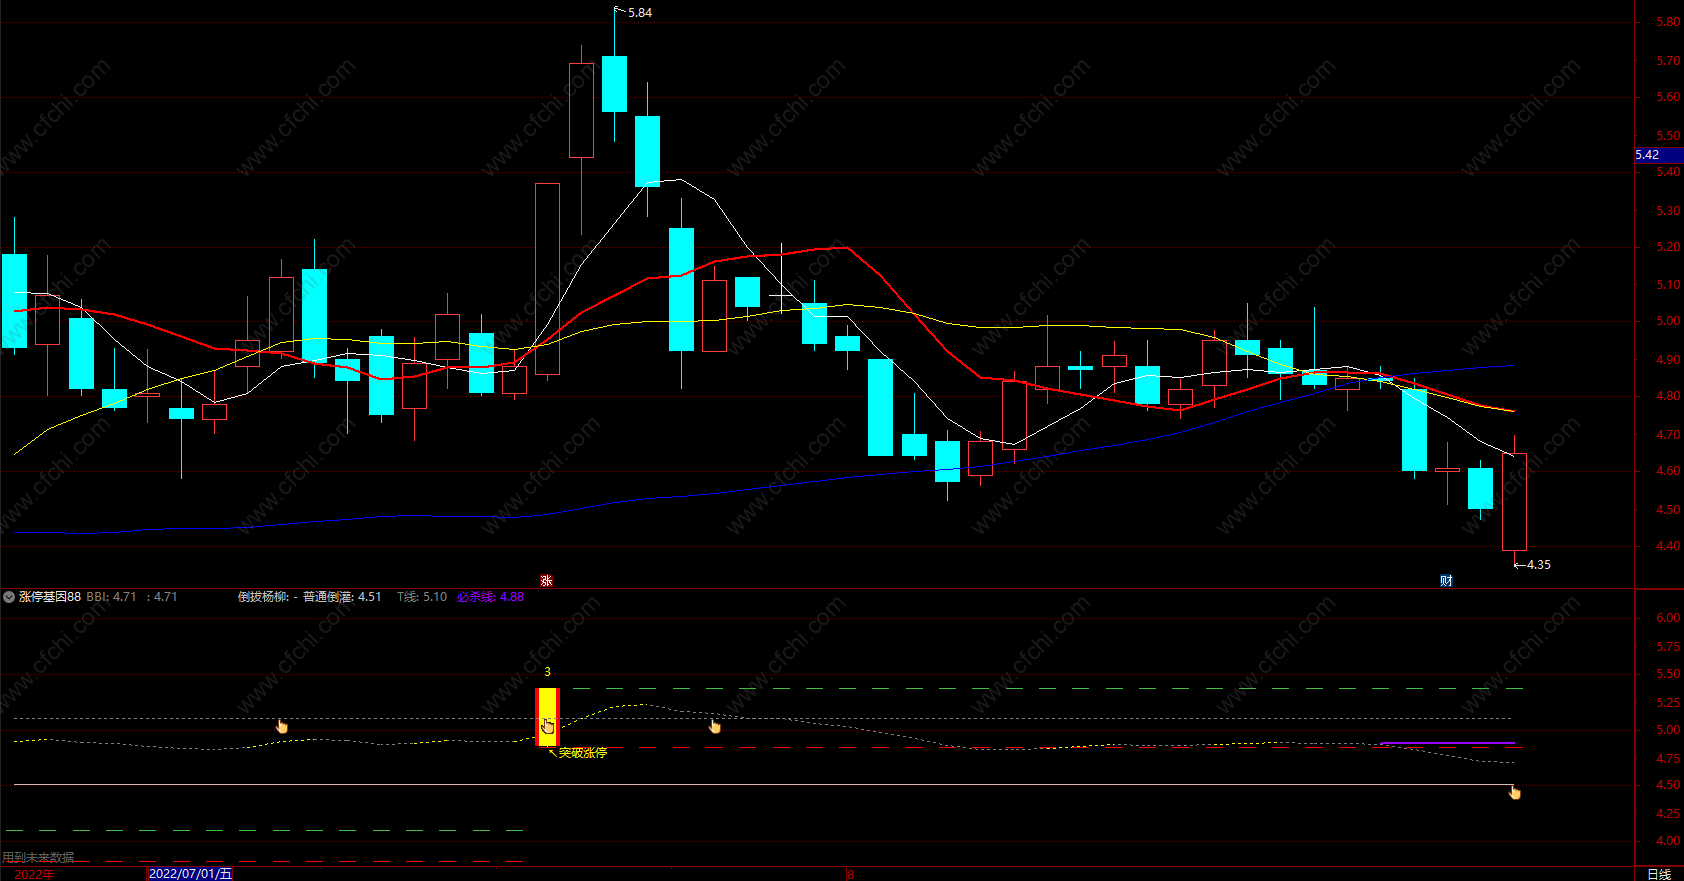Click the 5.20 price axis label
The width and height of the screenshot is (1684, 881).
(x=1668, y=247)
